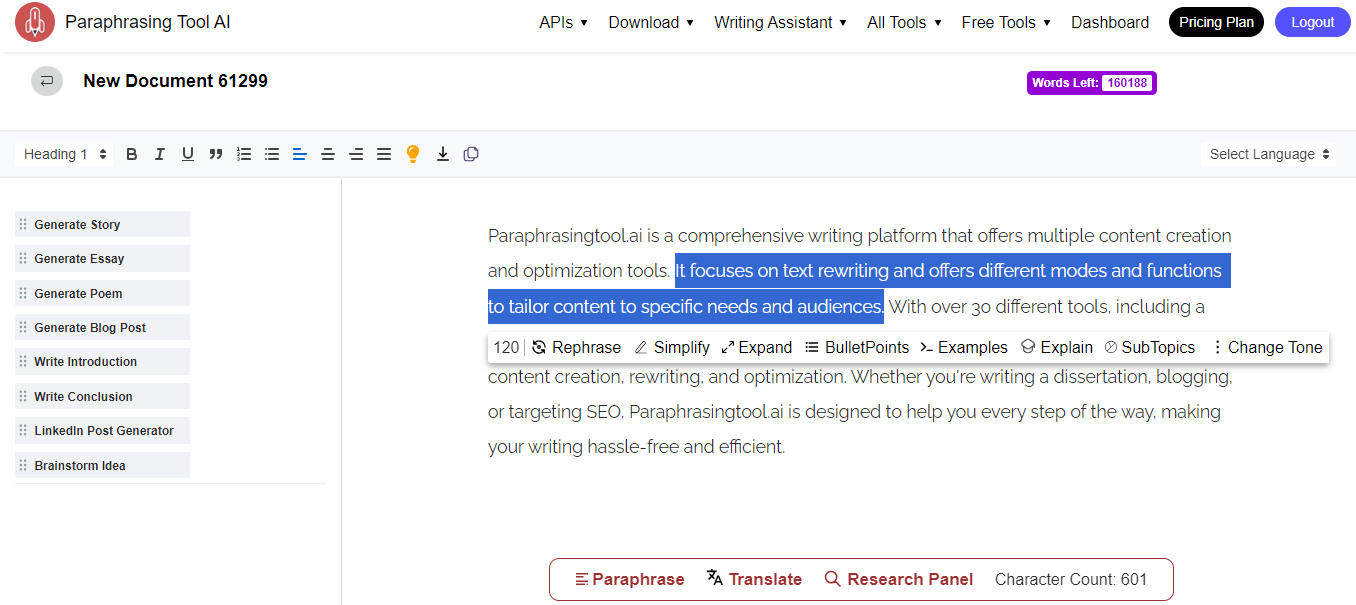1356x605 pixels.
Task: Click the drag handle beside Generate Blog Post
Action: pyautogui.click(x=23, y=328)
